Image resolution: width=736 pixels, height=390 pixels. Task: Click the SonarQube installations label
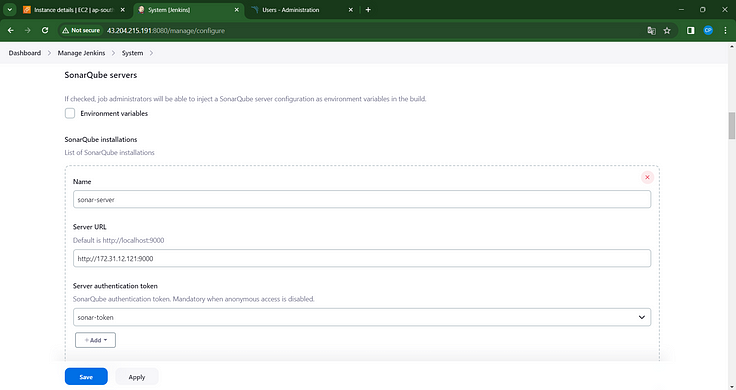click(x=101, y=139)
